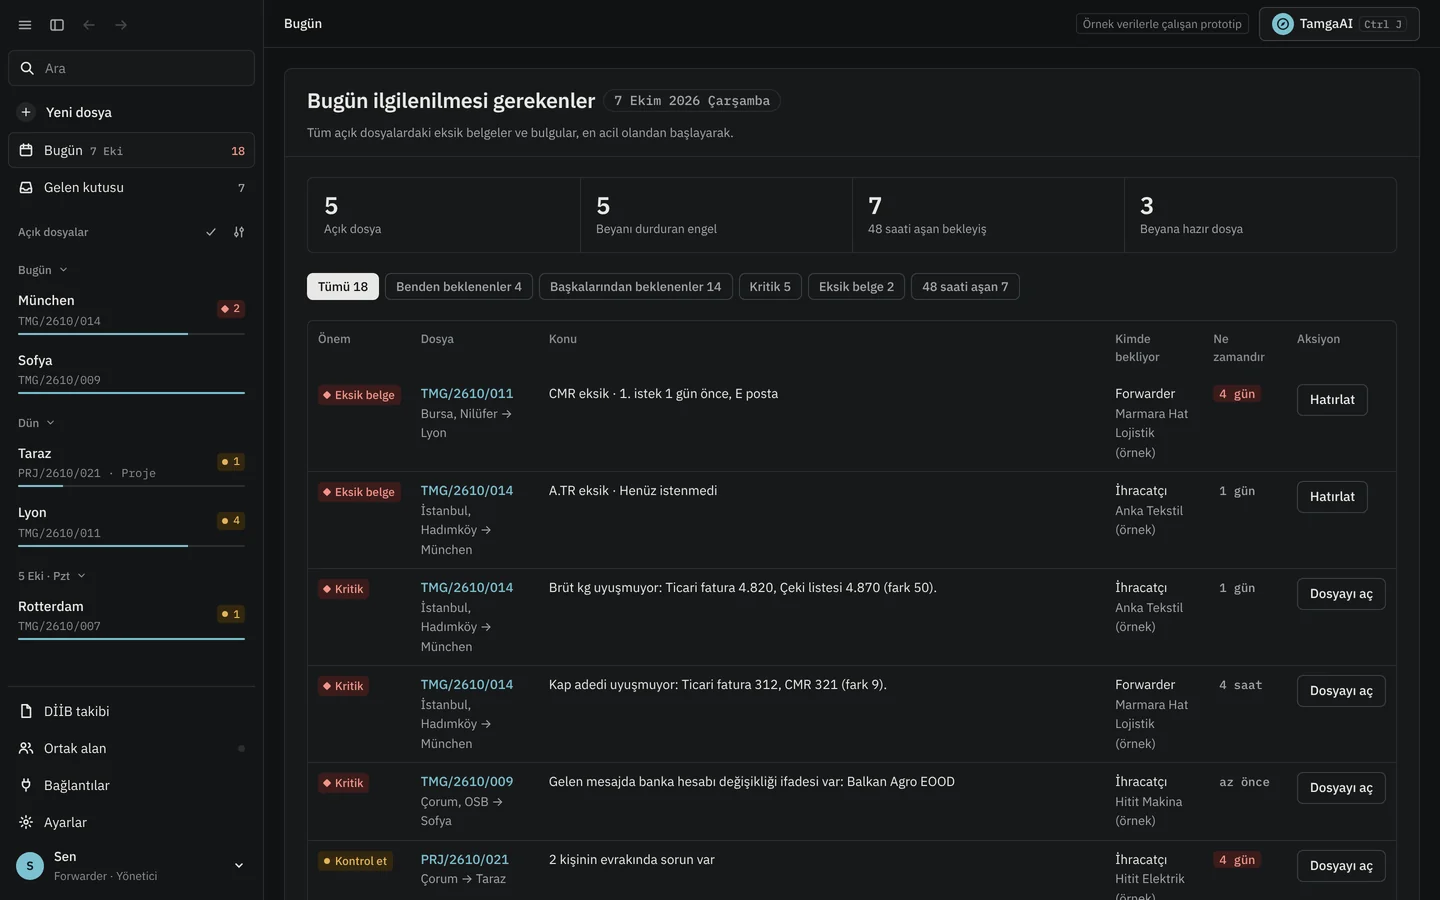
Task: Open the file for Kap adedi uyuşmuyor row
Action: [1341, 691]
